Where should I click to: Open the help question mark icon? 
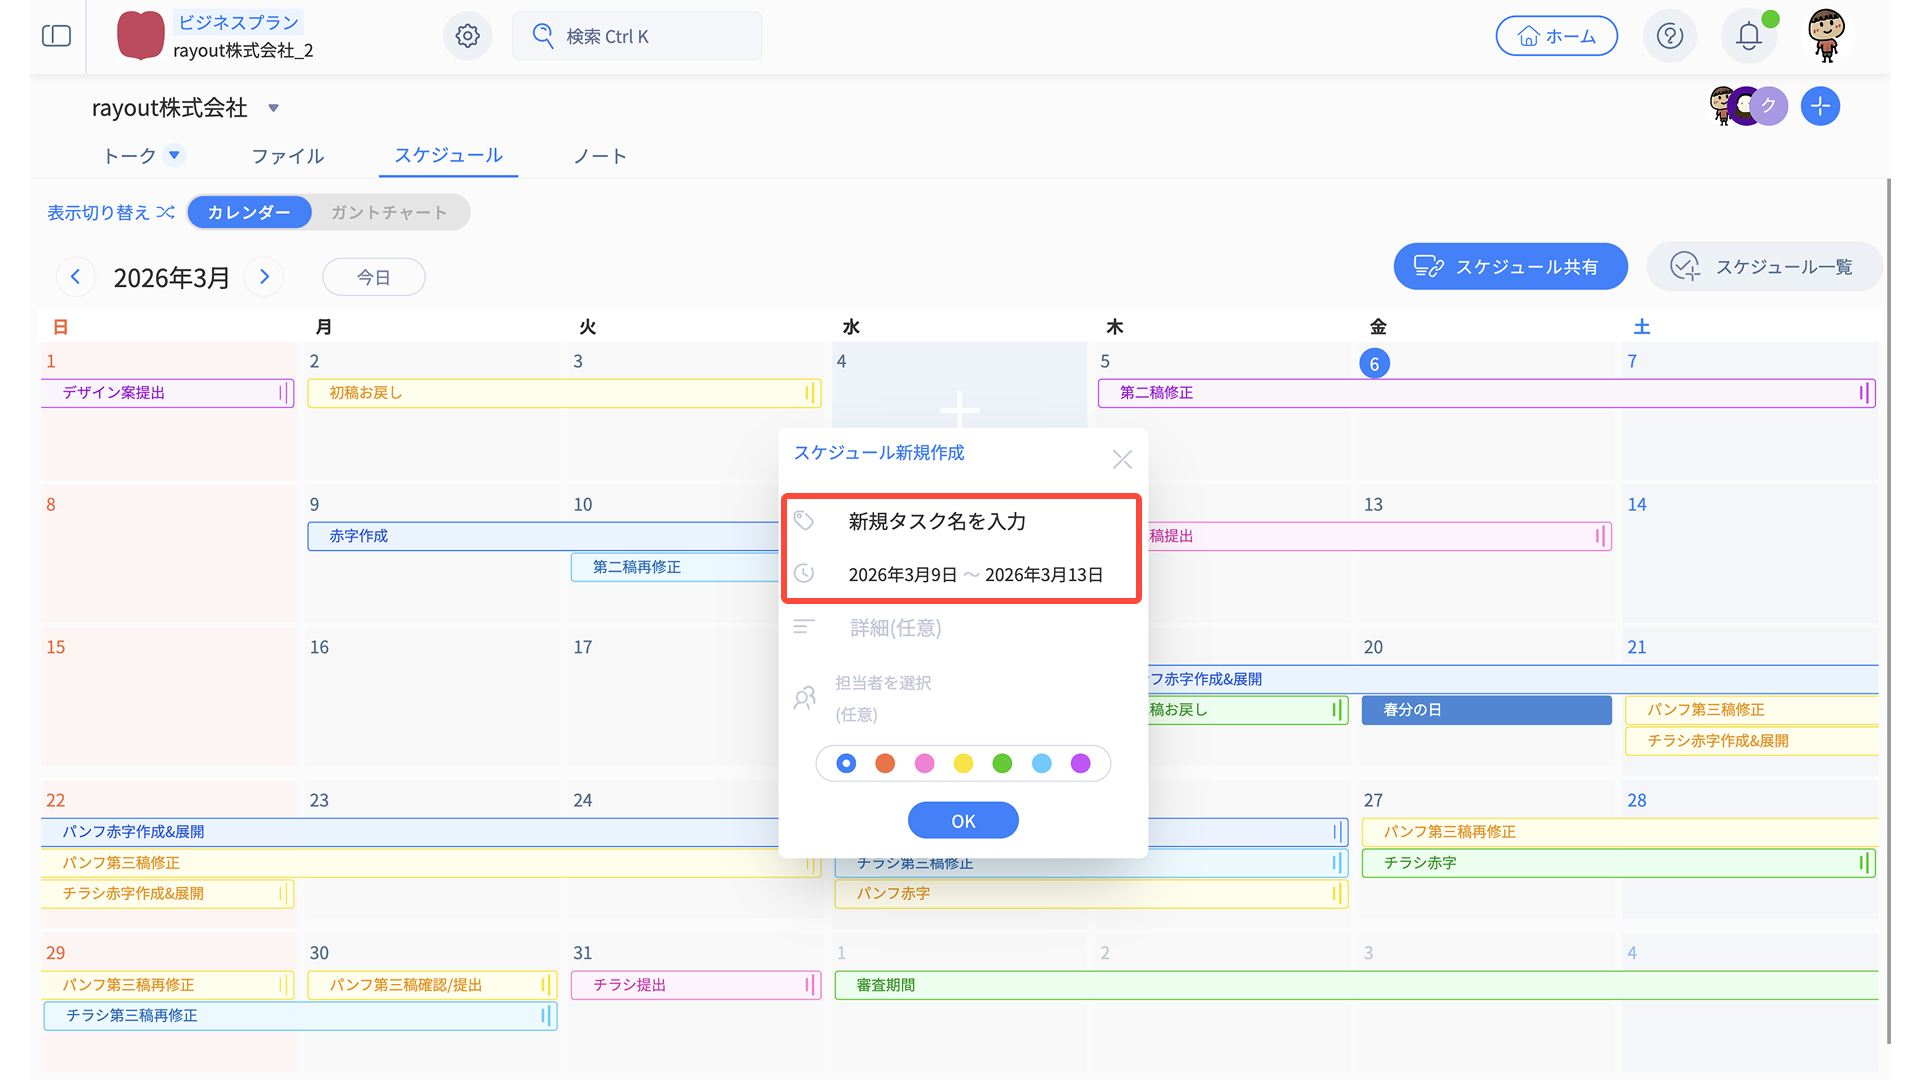coord(1669,36)
